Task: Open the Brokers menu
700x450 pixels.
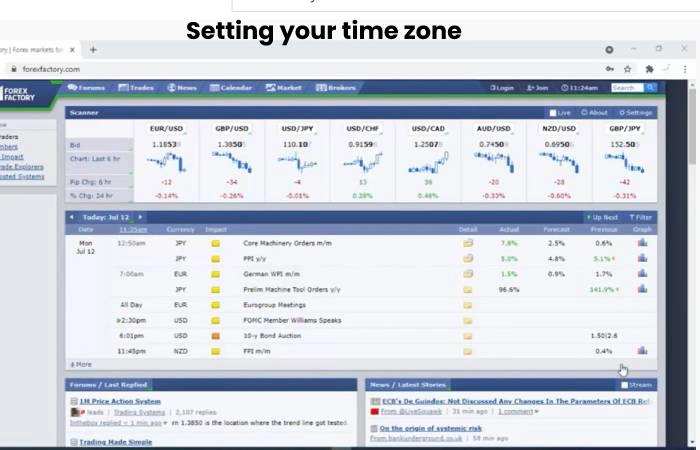Action: point(336,88)
